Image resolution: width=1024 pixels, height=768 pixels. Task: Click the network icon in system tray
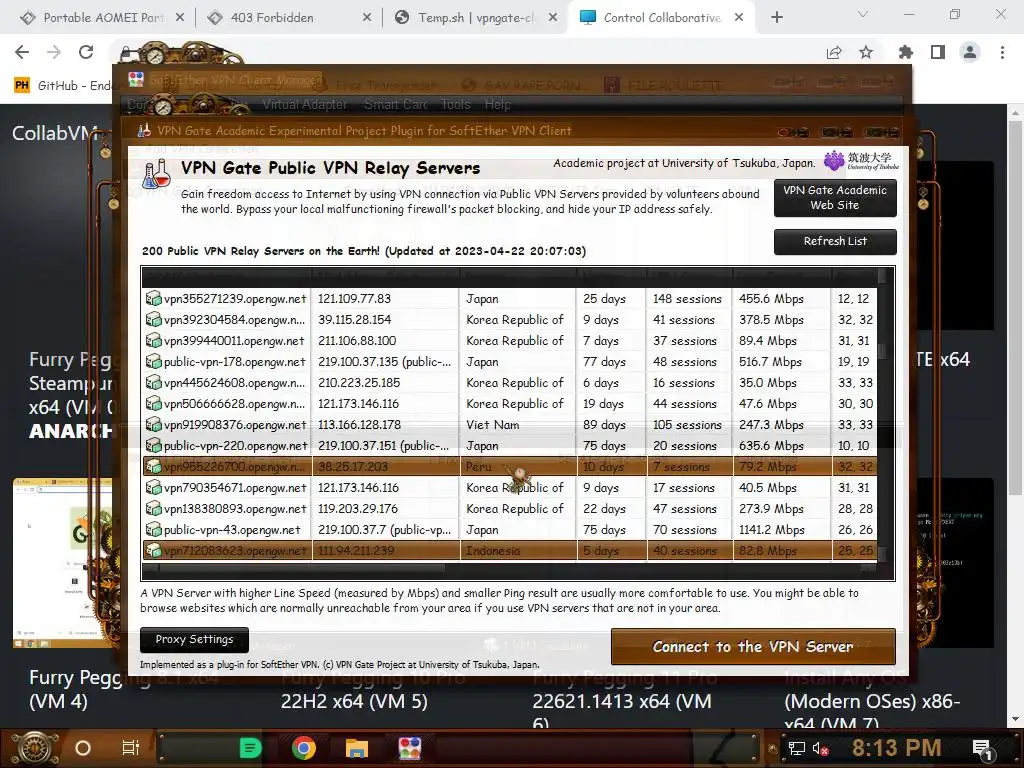(797, 748)
